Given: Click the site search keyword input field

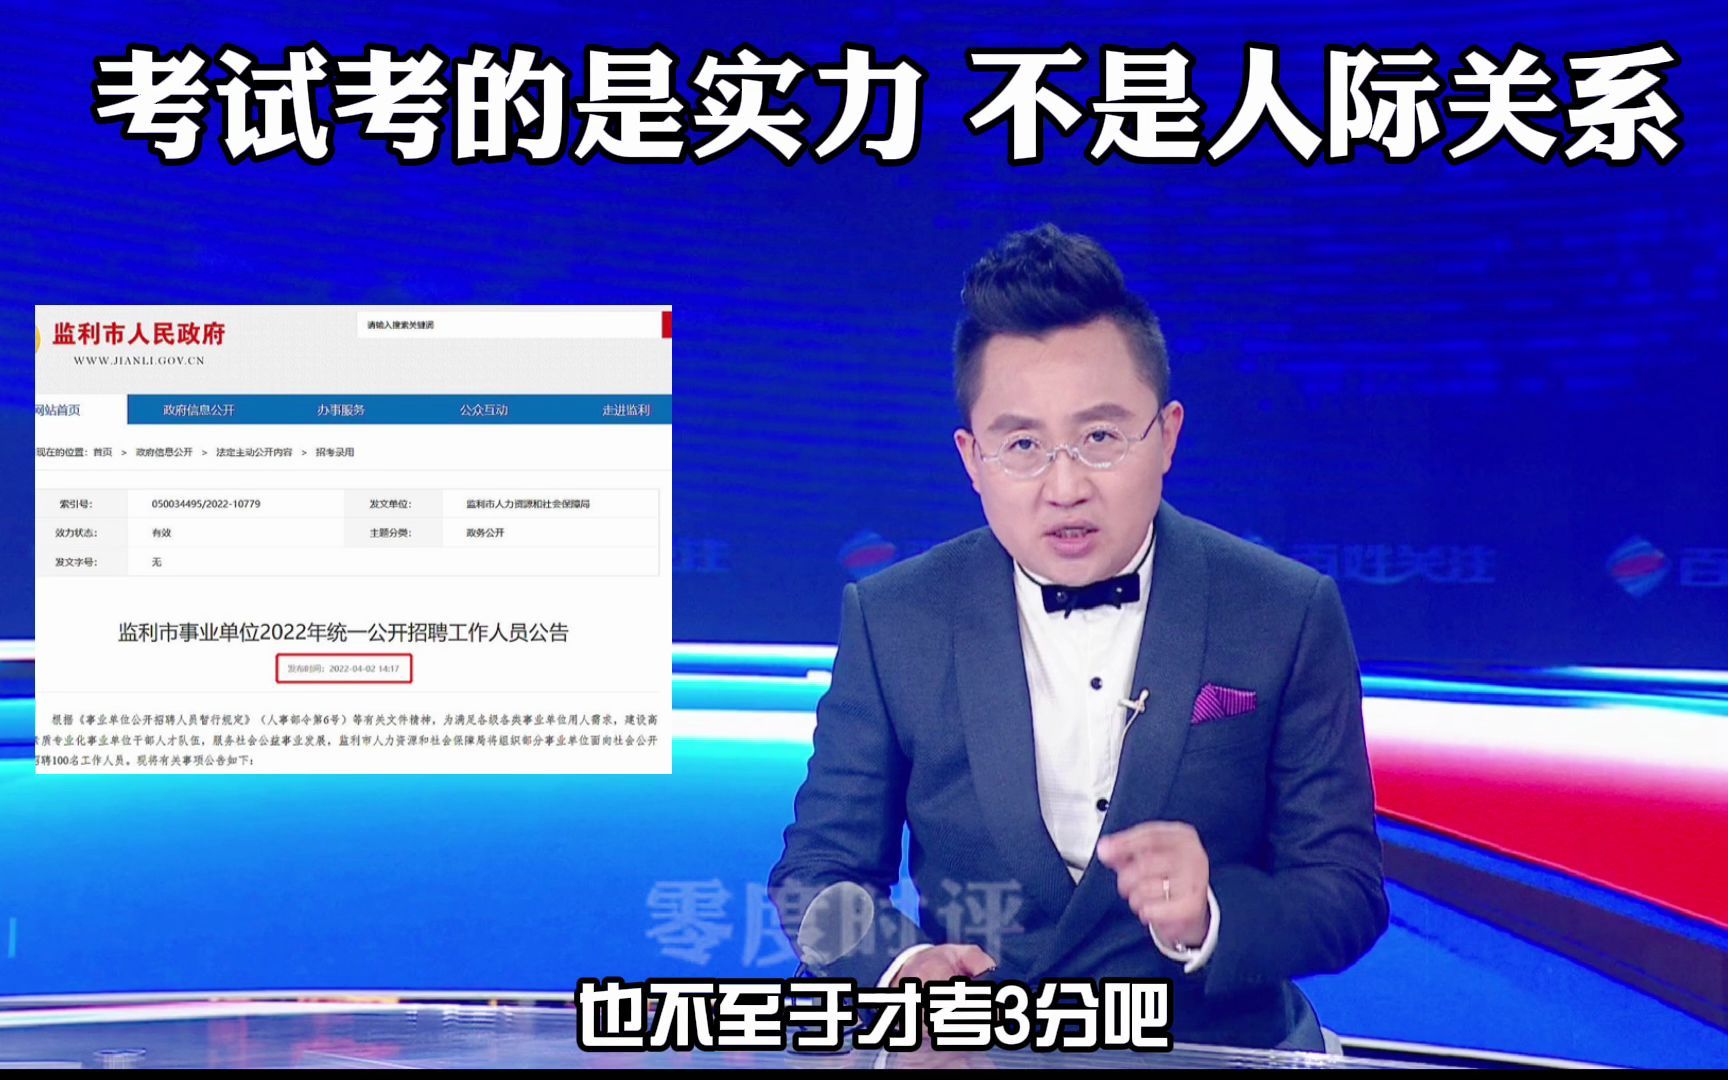Looking at the screenshot, I should (x=509, y=325).
